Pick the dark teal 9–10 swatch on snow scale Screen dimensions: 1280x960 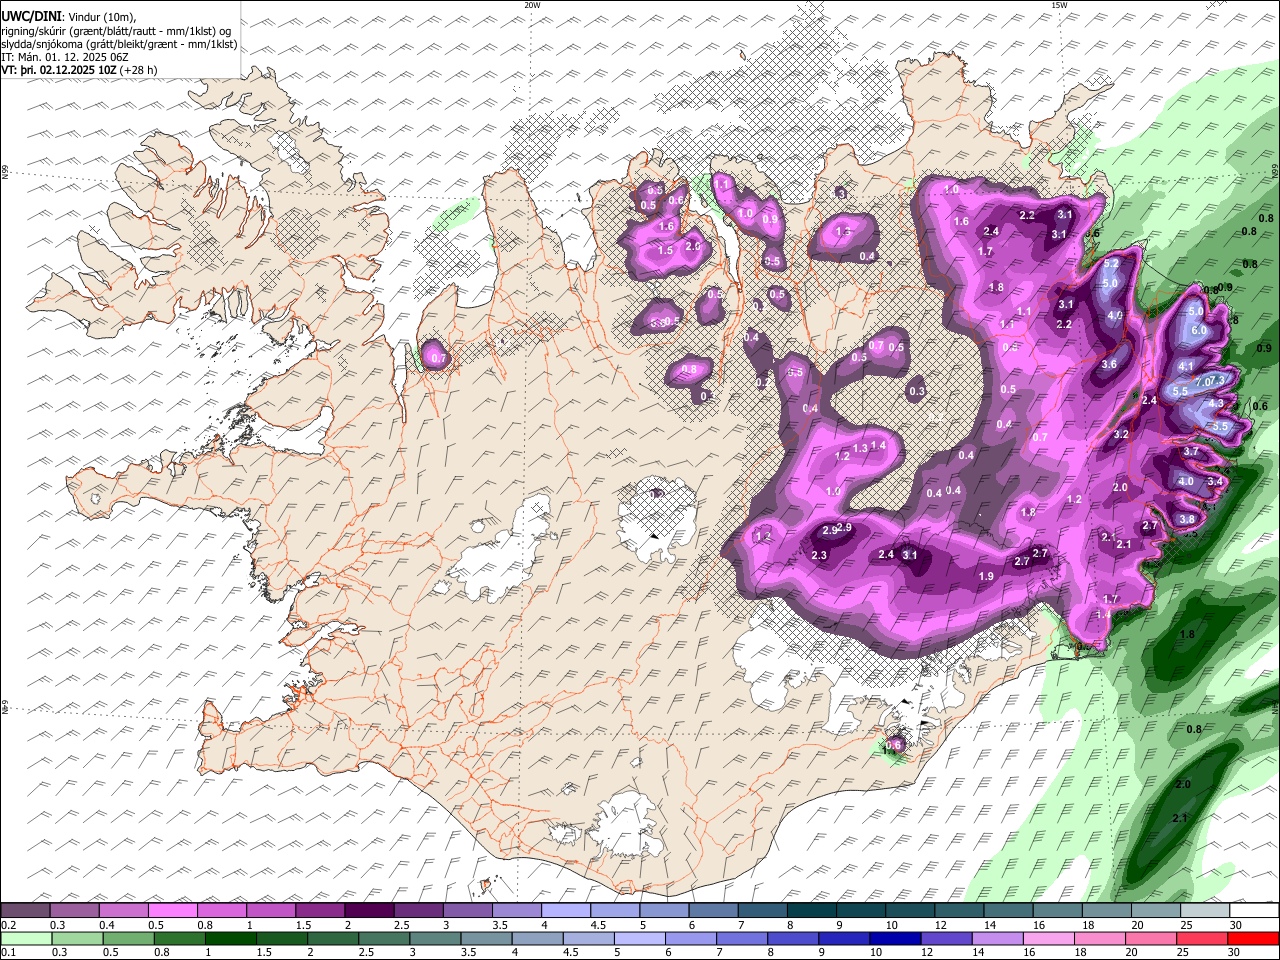(860, 910)
